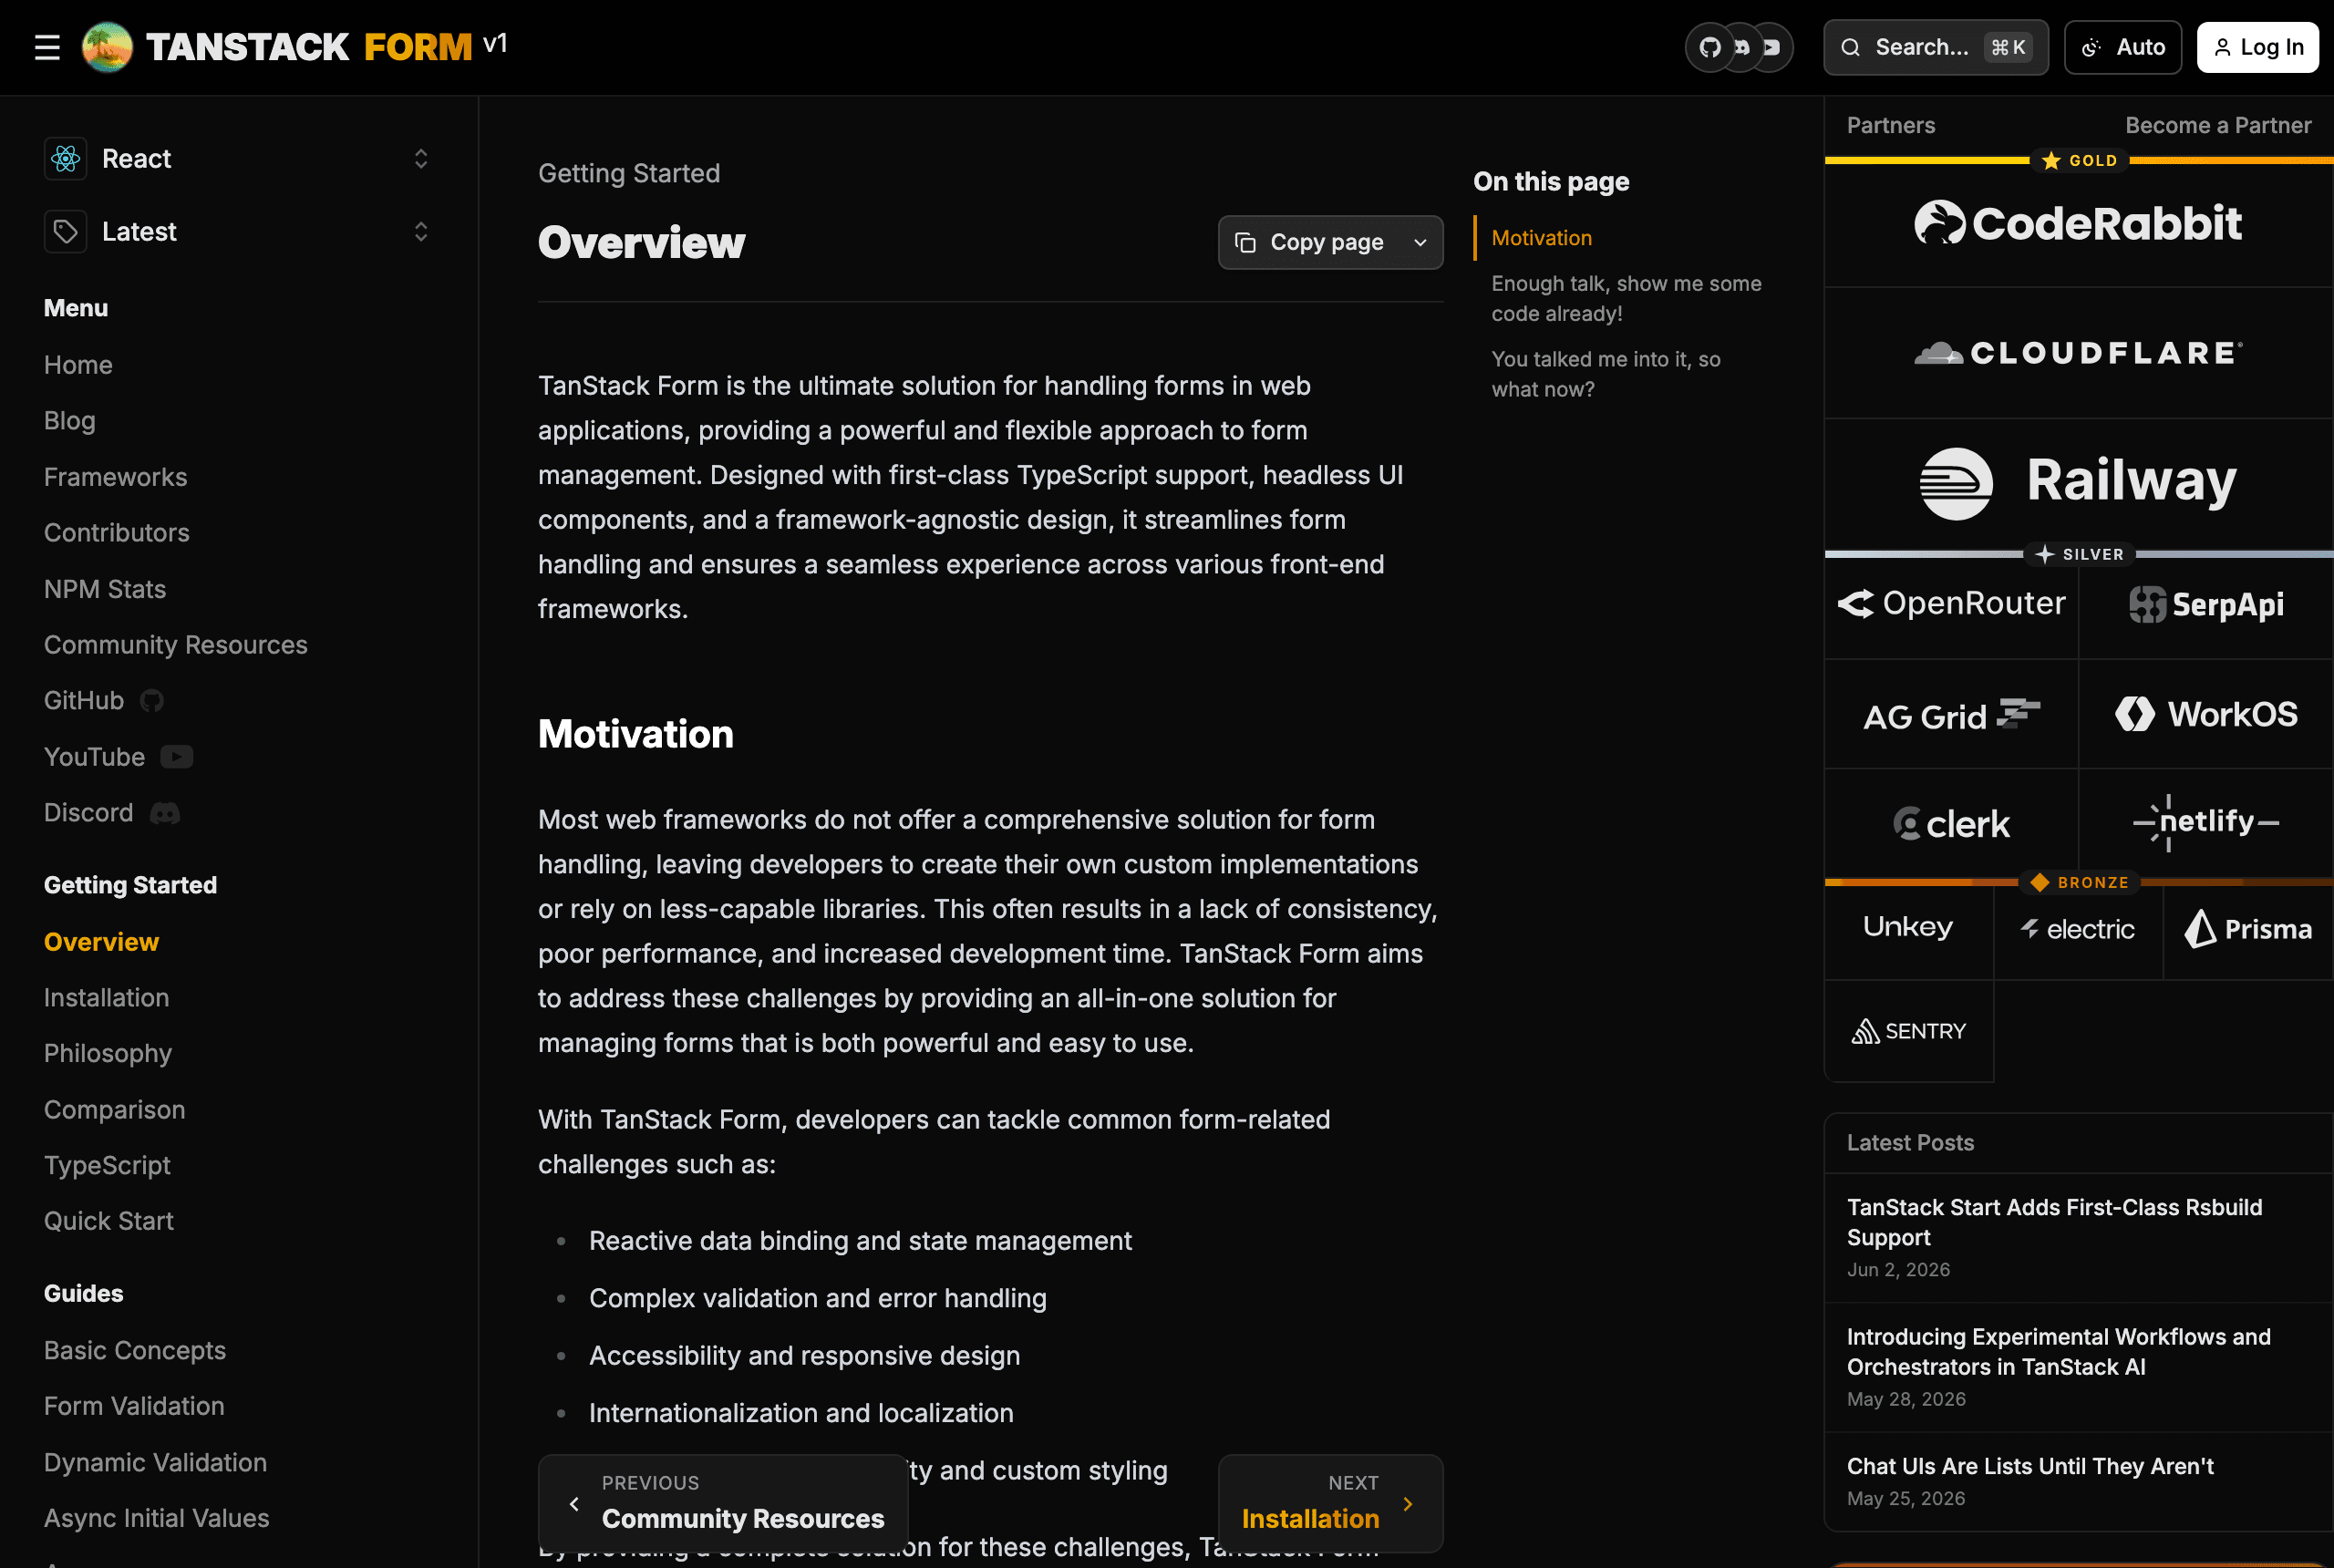This screenshot has height=1568, width=2334.
Task: Open Contributors in the sidebar
Action: (117, 533)
